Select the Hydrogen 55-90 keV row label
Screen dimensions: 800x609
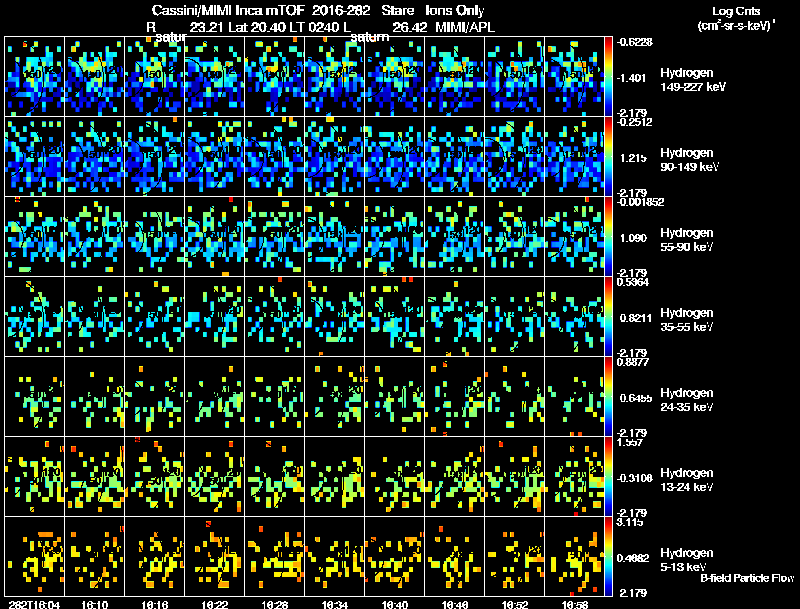687,240
